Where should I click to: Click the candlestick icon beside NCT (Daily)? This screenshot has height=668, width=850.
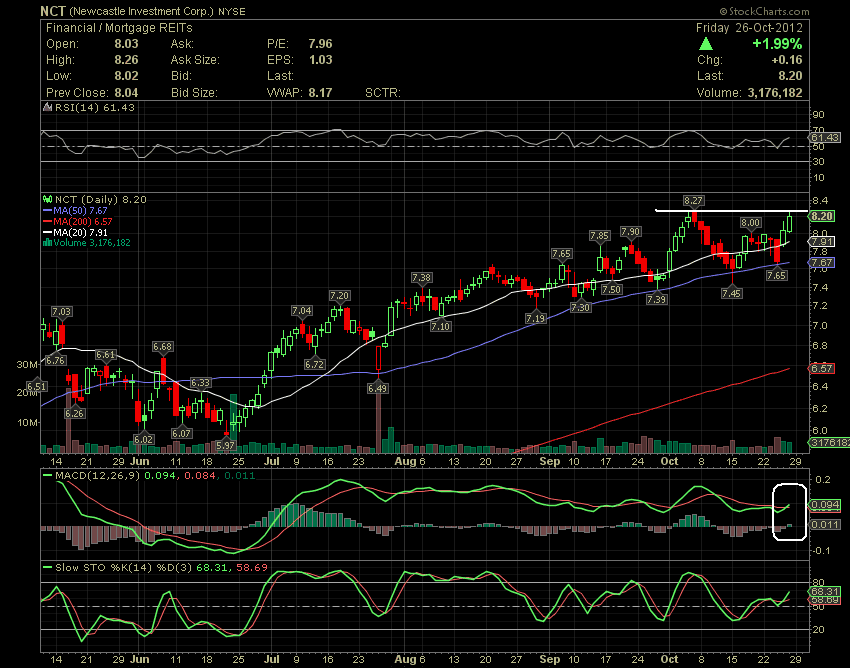click(x=48, y=200)
